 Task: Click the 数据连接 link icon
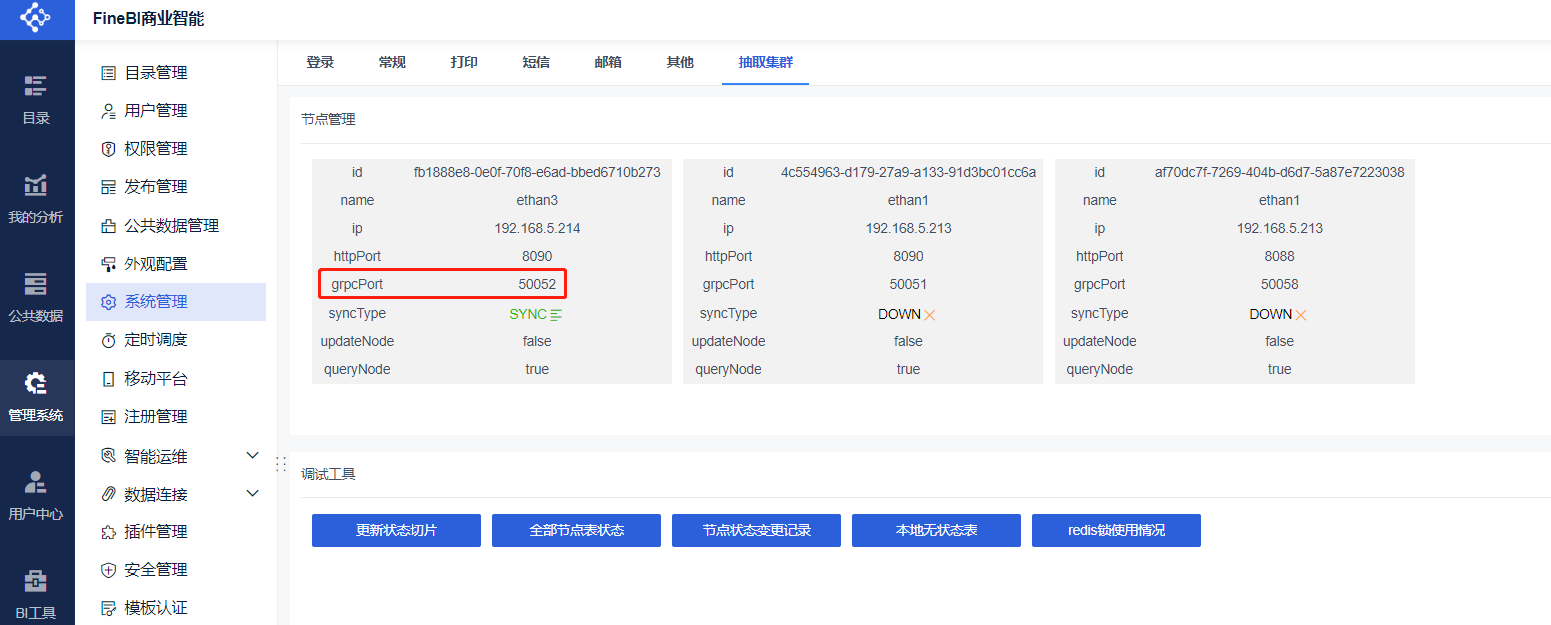click(x=109, y=494)
